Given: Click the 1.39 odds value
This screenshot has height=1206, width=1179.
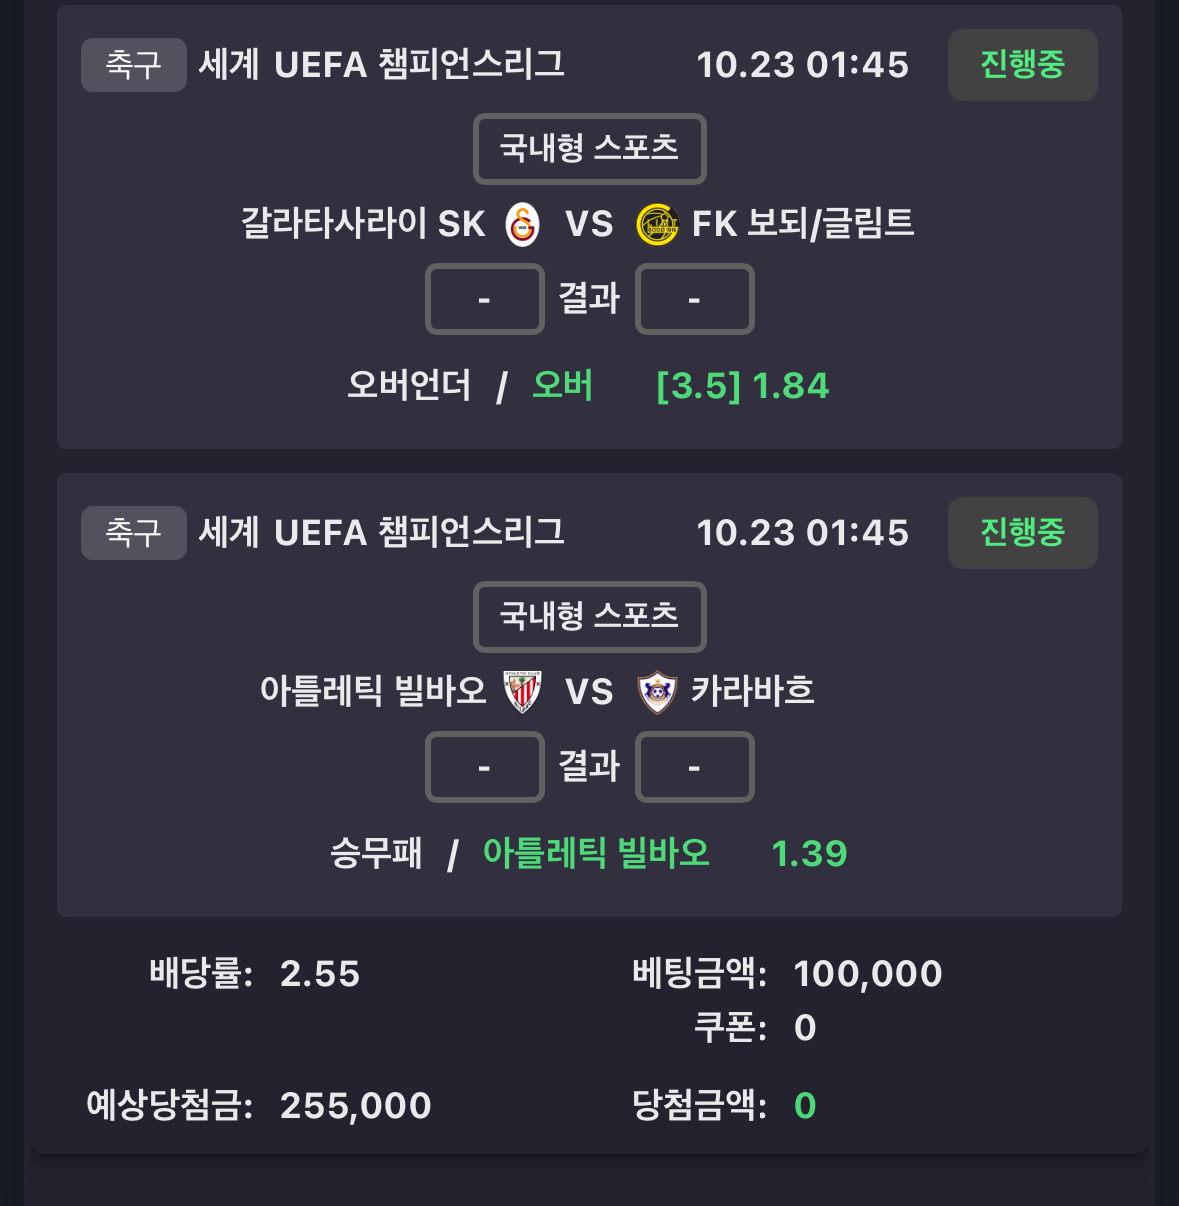Looking at the screenshot, I should 809,854.
